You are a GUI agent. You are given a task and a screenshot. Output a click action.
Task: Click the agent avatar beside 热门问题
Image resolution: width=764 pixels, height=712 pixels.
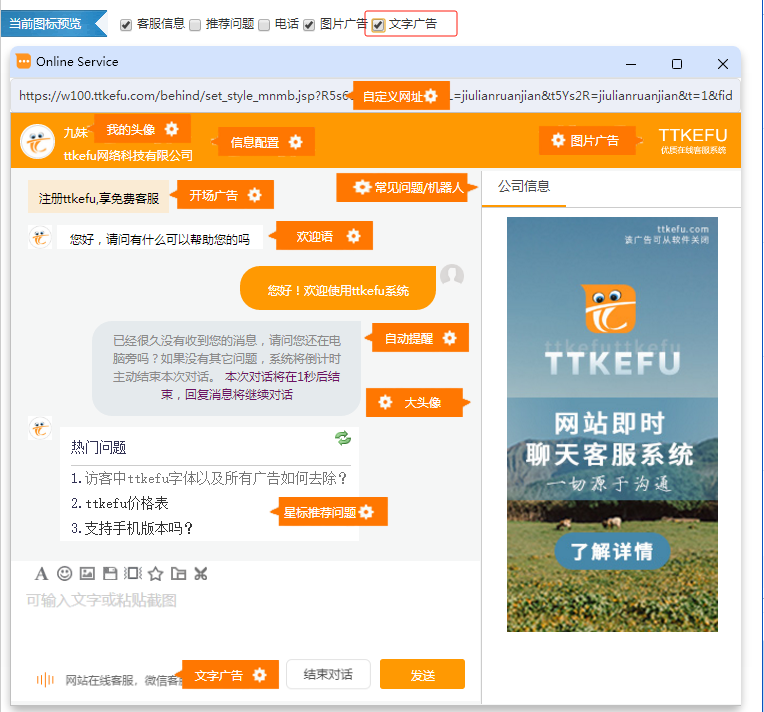pos(40,428)
